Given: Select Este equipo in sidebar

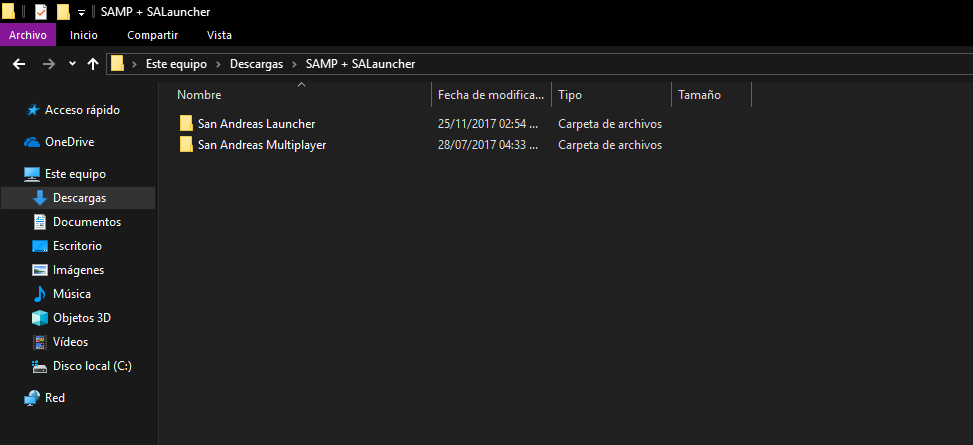Looking at the screenshot, I should pos(75,174).
